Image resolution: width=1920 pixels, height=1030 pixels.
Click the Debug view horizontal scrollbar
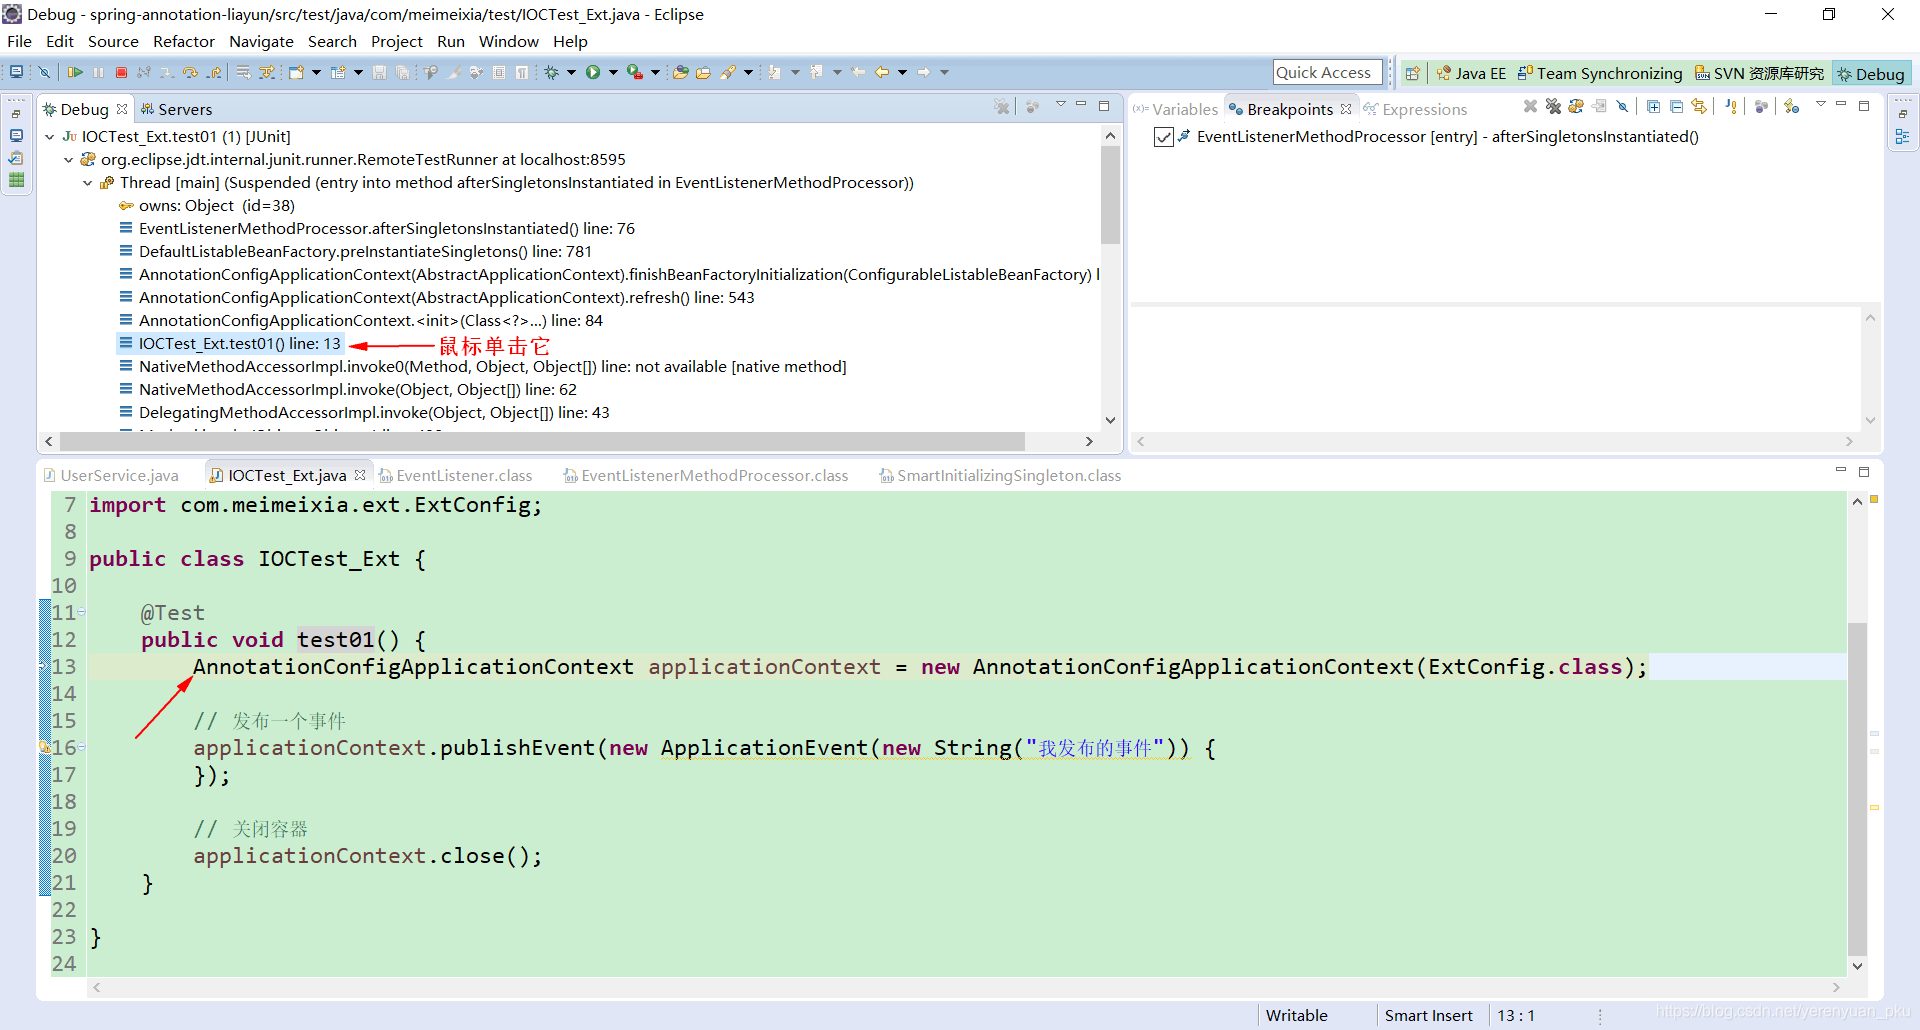(x=542, y=441)
